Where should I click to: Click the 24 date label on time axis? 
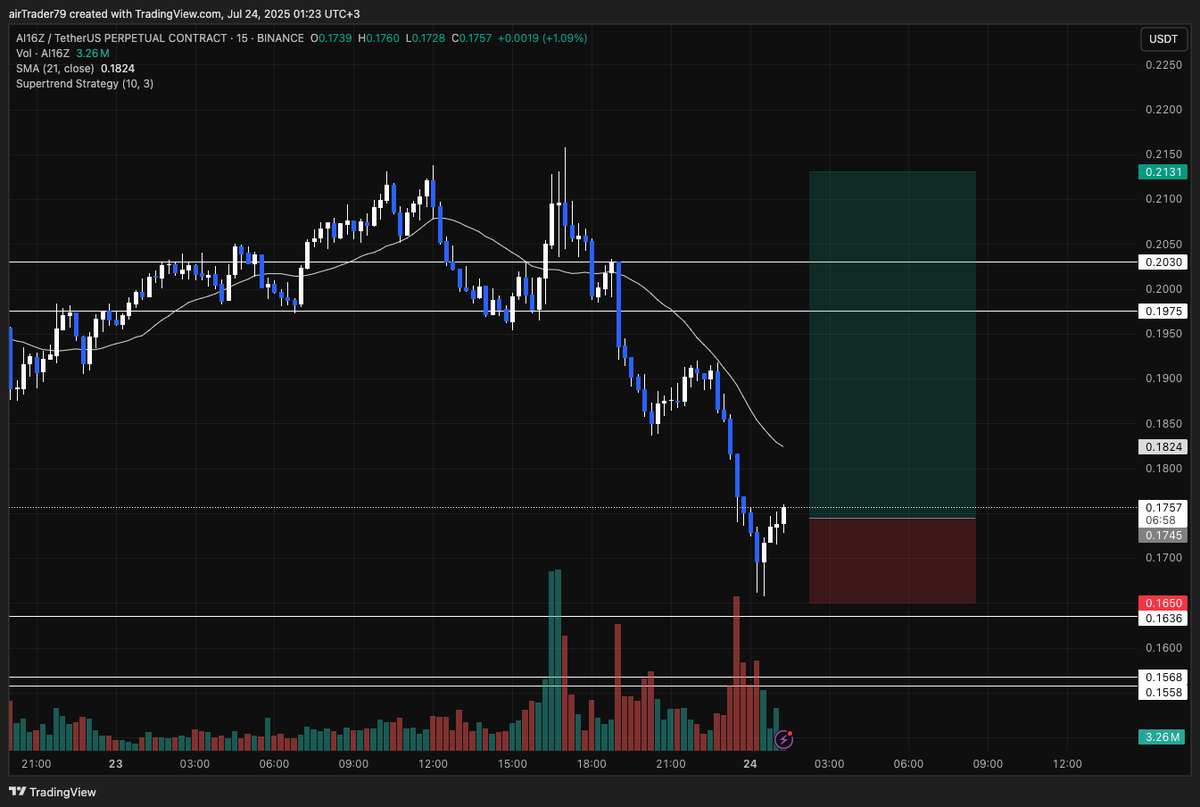pyautogui.click(x=751, y=764)
